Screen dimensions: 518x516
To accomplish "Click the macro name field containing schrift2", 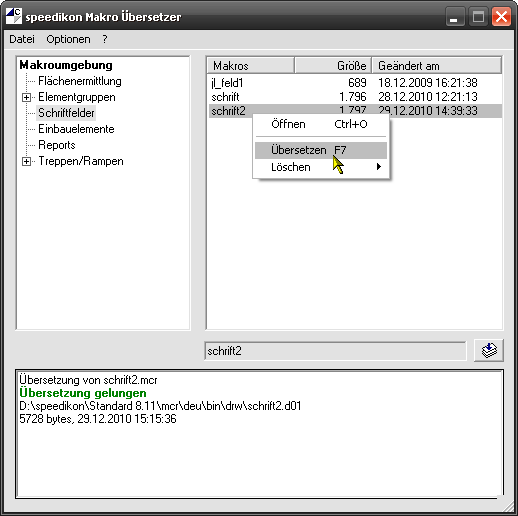I will (x=335, y=351).
